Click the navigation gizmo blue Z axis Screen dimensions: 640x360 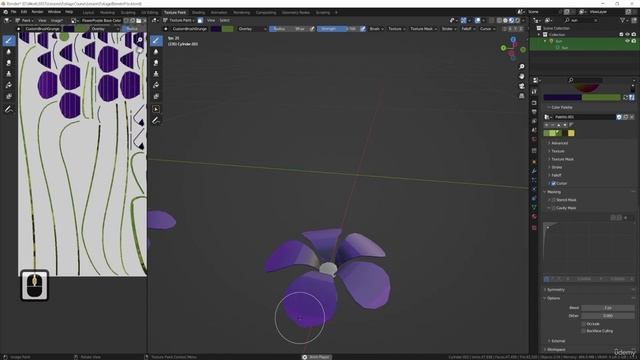pos(513,40)
